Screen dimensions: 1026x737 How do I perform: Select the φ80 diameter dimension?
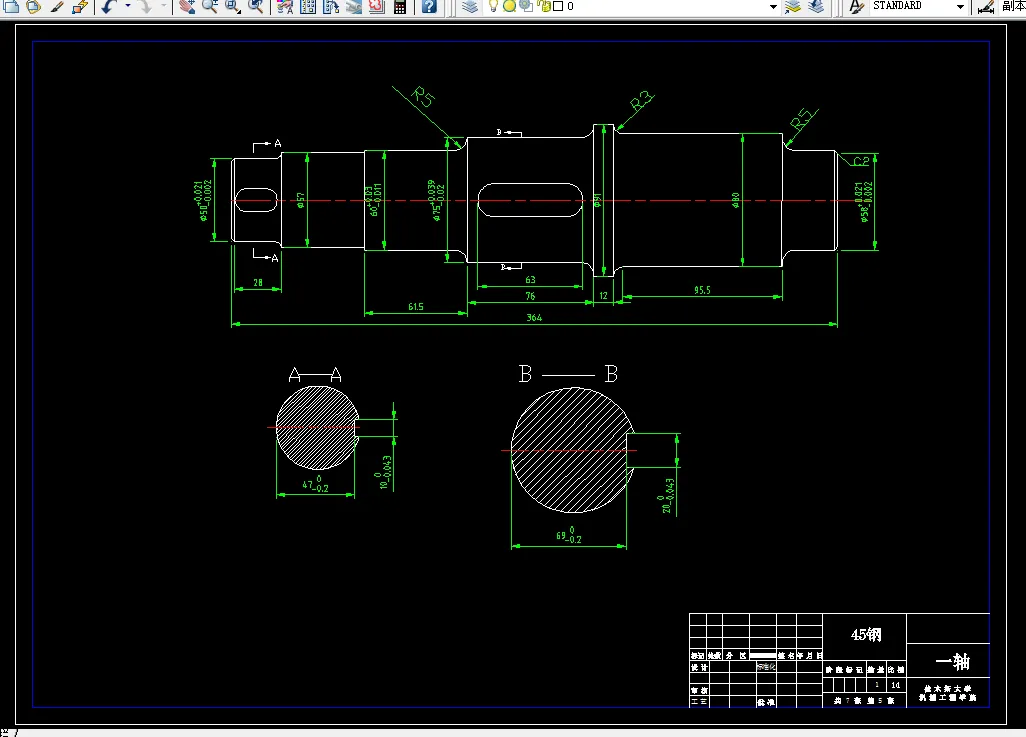click(x=735, y=200)
